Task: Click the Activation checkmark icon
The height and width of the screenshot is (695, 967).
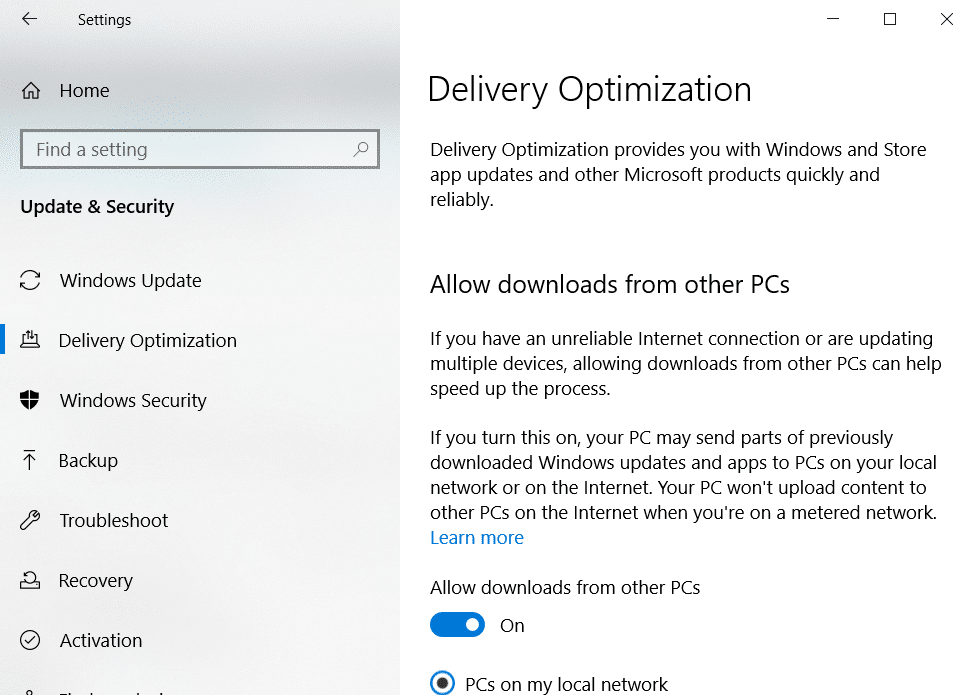Action: [30, 641]
